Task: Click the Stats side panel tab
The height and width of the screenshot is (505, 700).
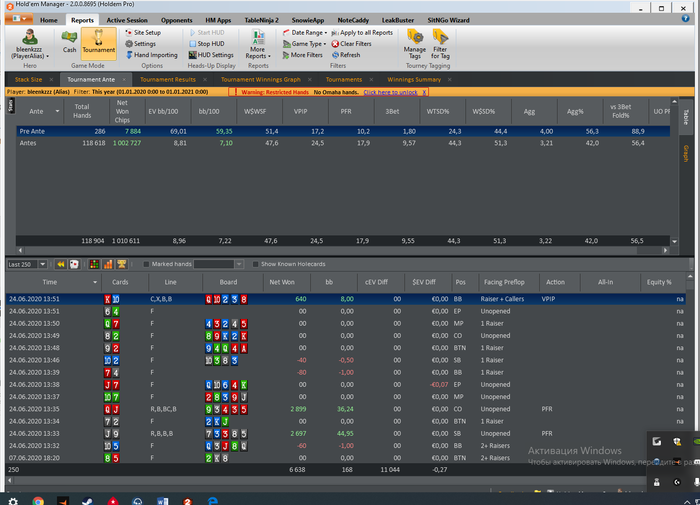Action: pos(11,106)
